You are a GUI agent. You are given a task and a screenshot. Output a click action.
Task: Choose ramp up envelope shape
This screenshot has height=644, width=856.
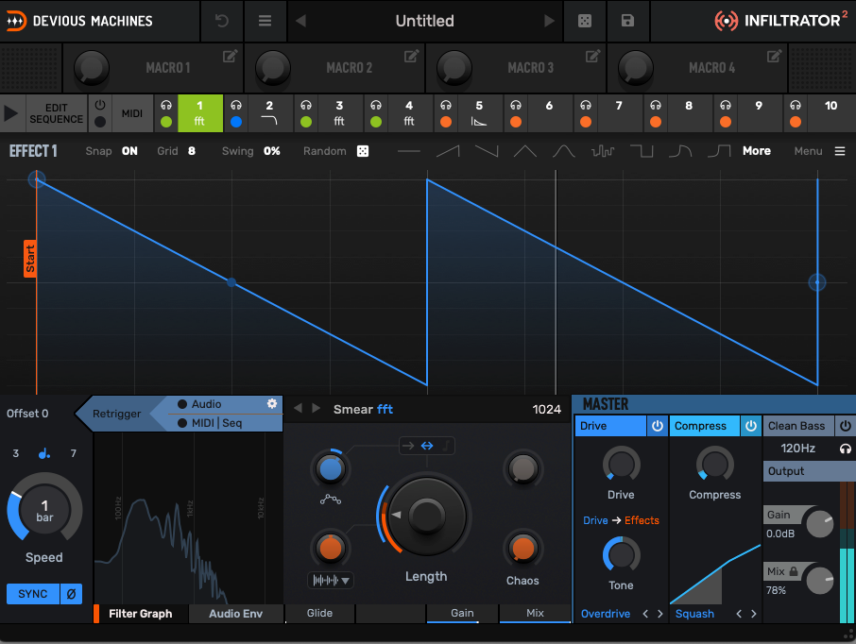(x=448, y=151)
